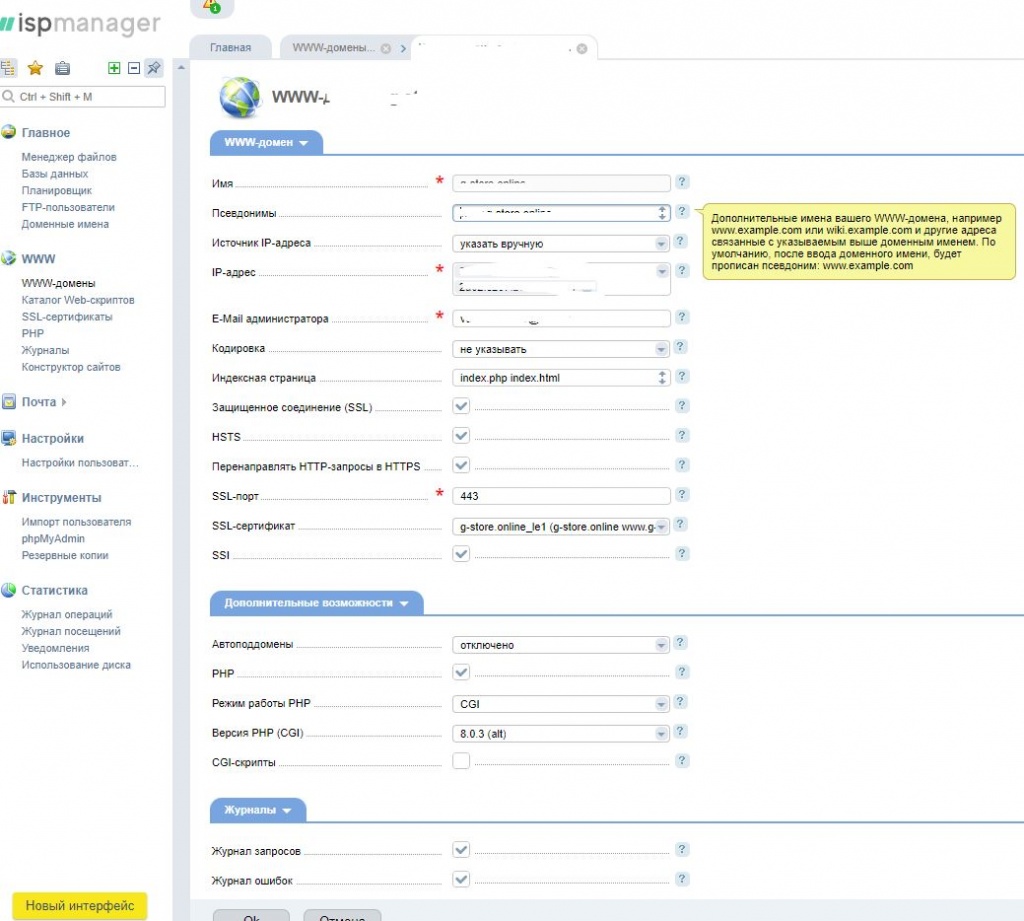This screenshot has width=1024, height=921.
Task: Toggle the pin sidebar icon
Action: 153,68
